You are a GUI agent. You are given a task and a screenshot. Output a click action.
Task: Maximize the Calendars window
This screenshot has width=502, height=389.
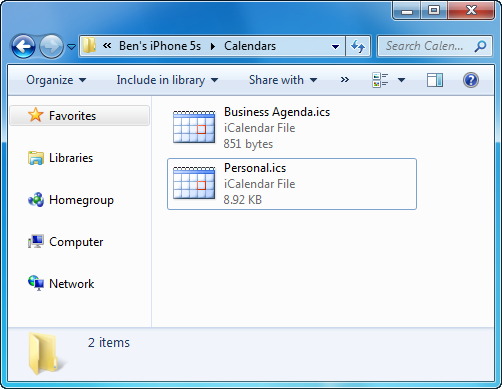point(434,10)
